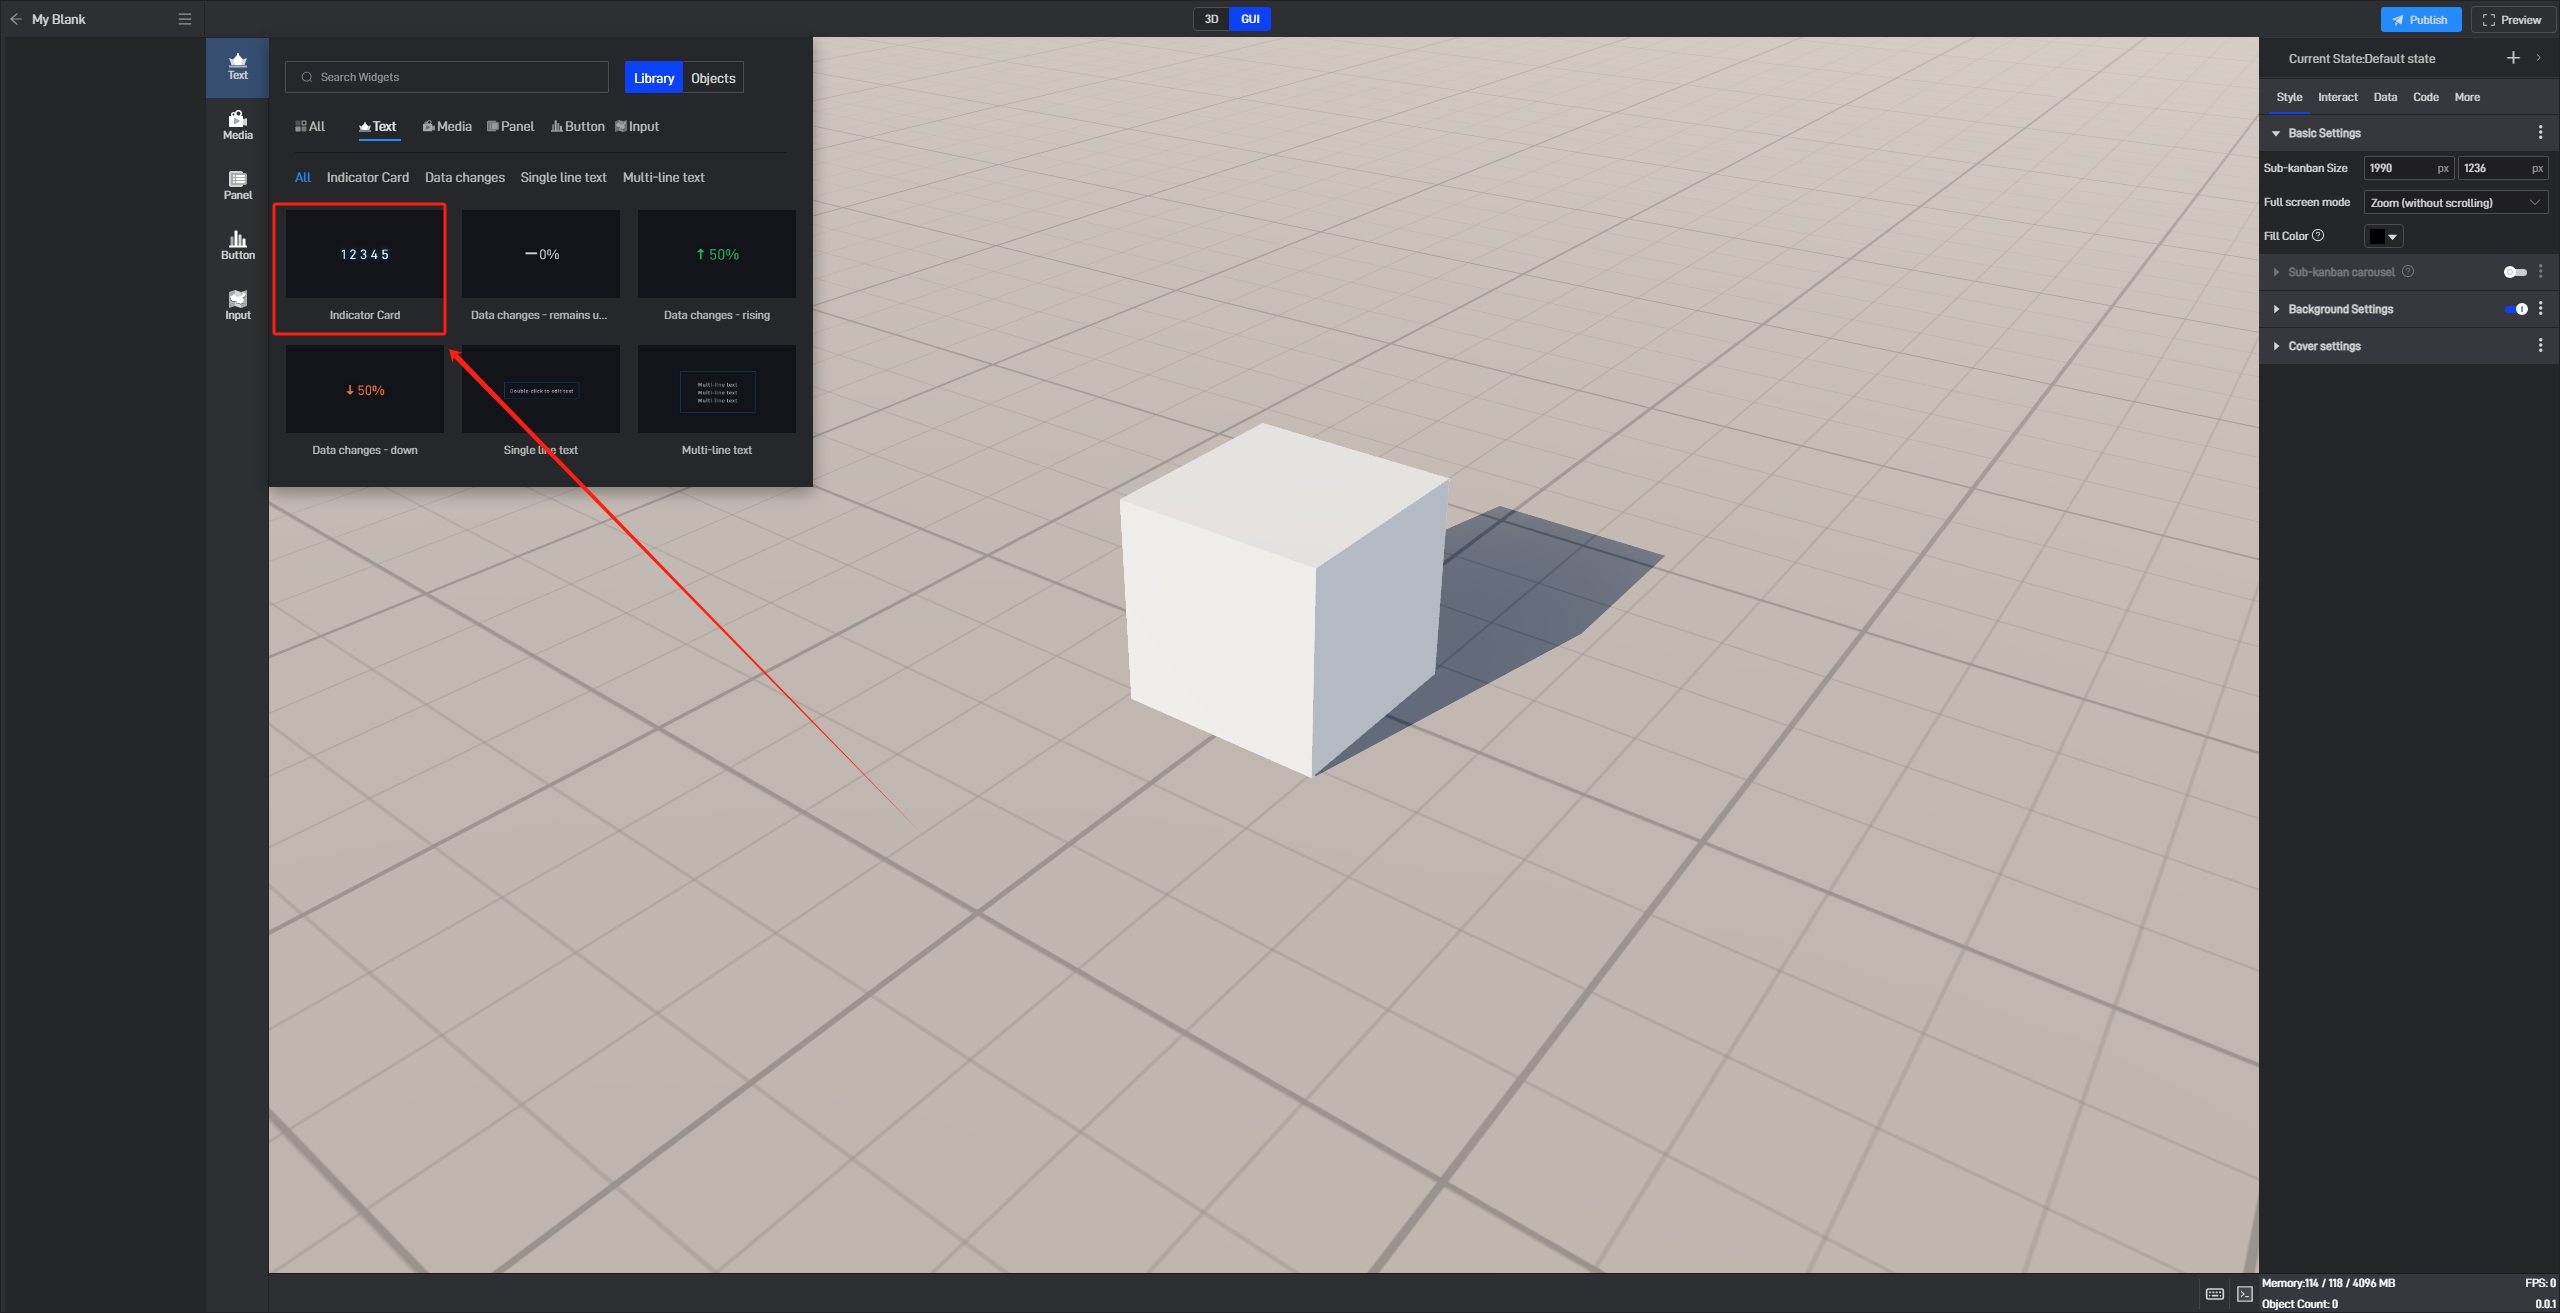Image resolution: width=2560 pixels, height=1313 pixels.
Task: Open the Fill Color dropdown arrow
Action: [2392, 237]
